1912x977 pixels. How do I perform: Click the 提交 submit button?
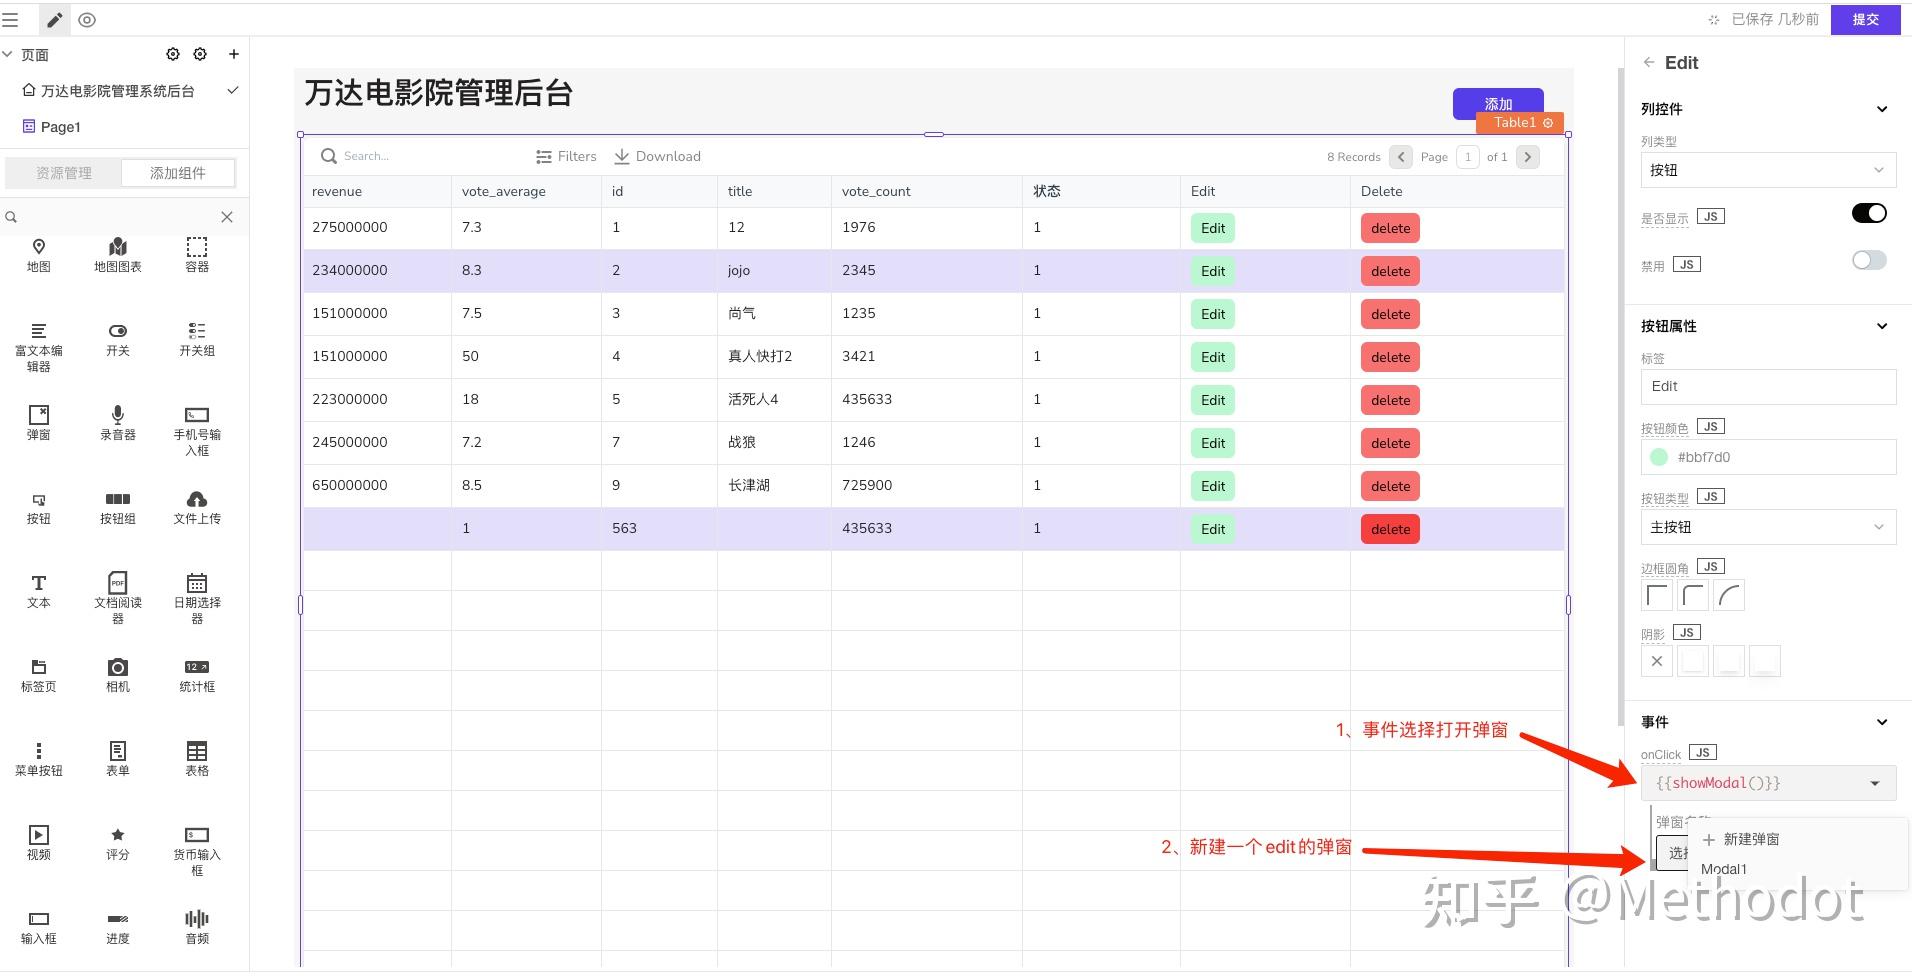(1865, 19)
